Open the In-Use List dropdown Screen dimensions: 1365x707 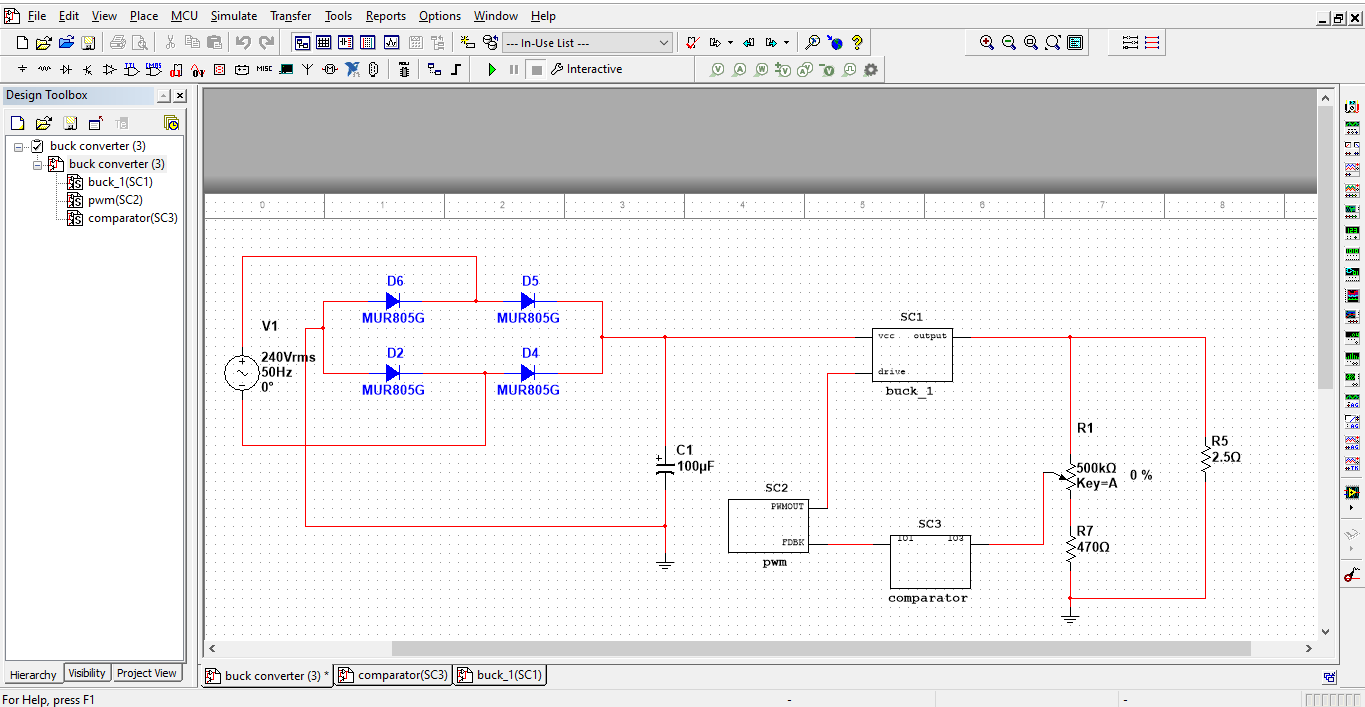tap(664, 43)
